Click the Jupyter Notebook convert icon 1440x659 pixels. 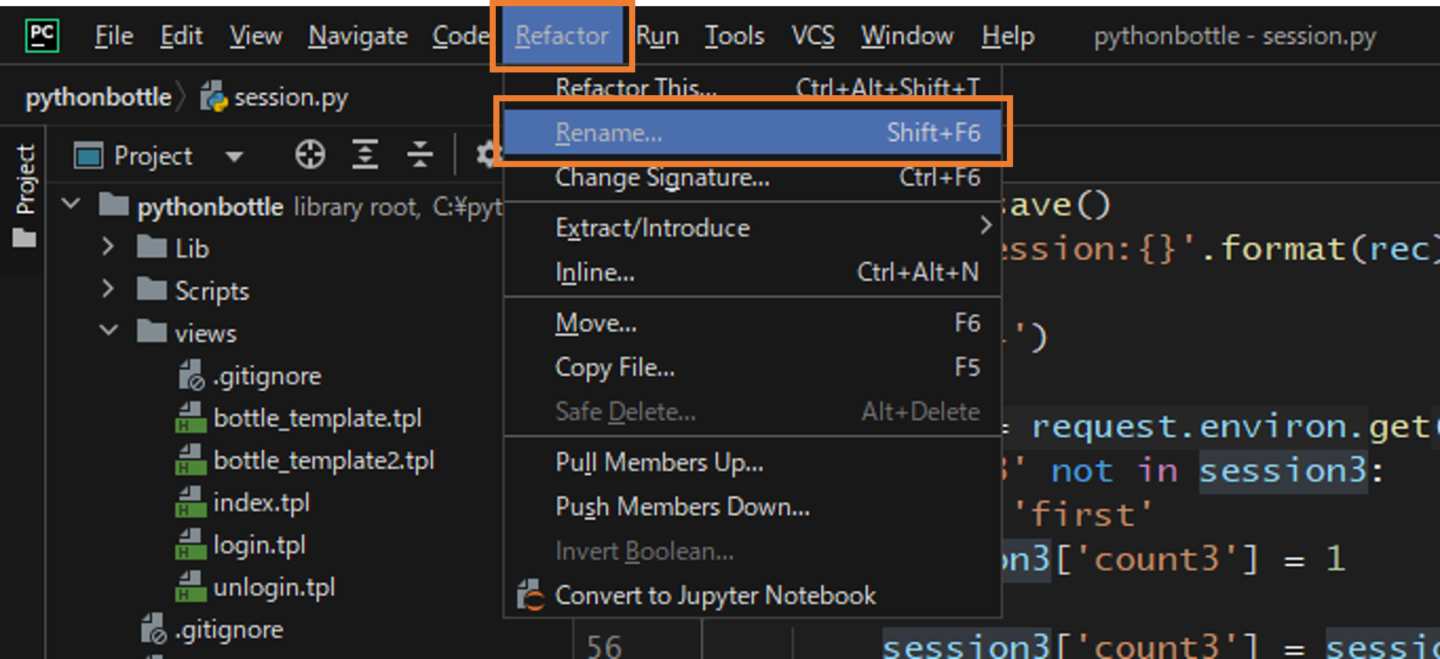click(529, 596)
